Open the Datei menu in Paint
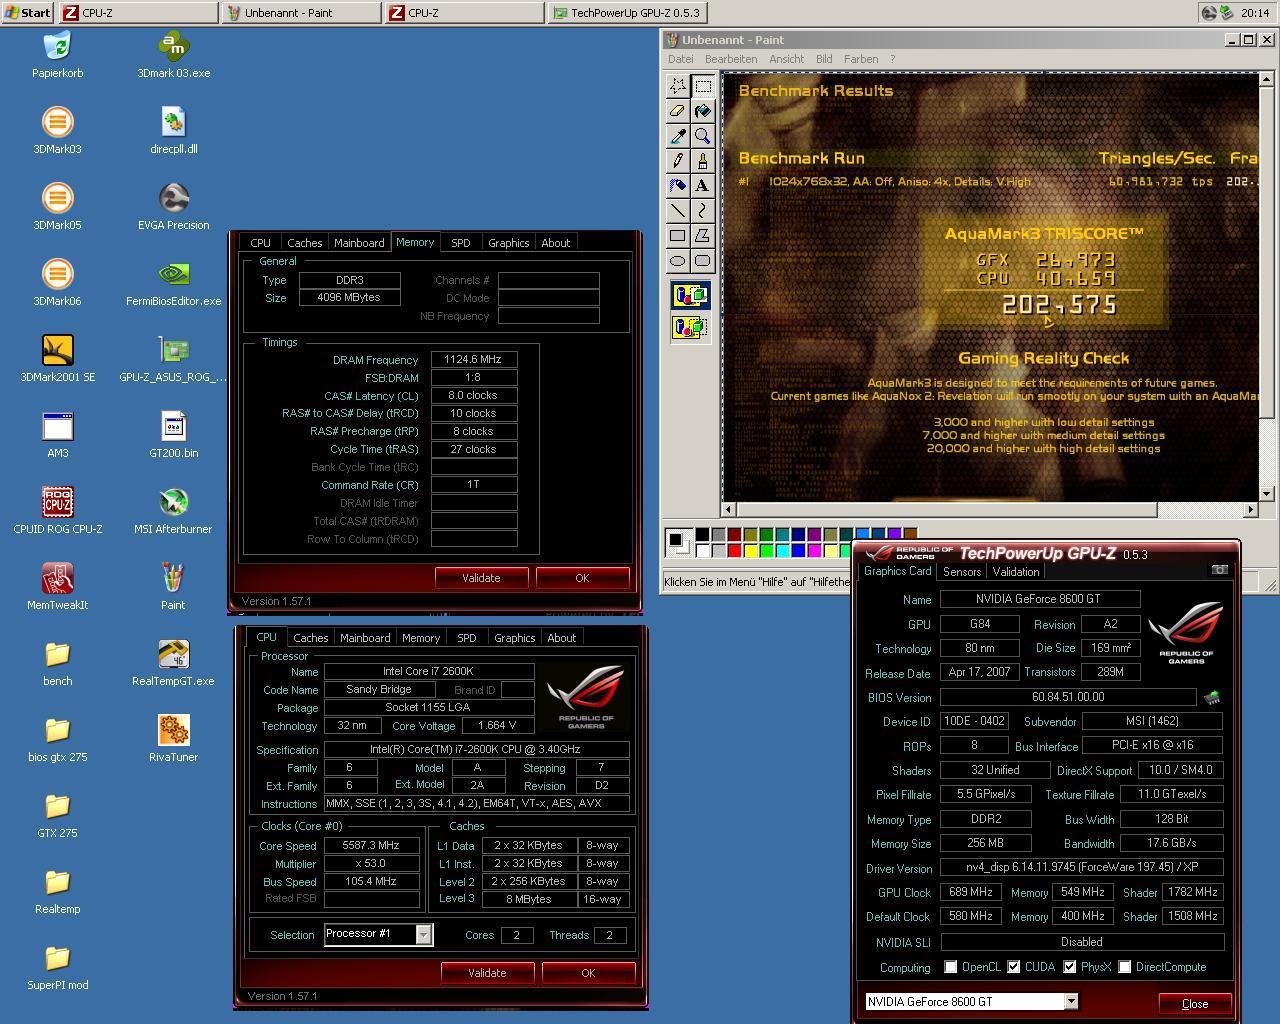1280x1024 pixels. coord(680,59)
